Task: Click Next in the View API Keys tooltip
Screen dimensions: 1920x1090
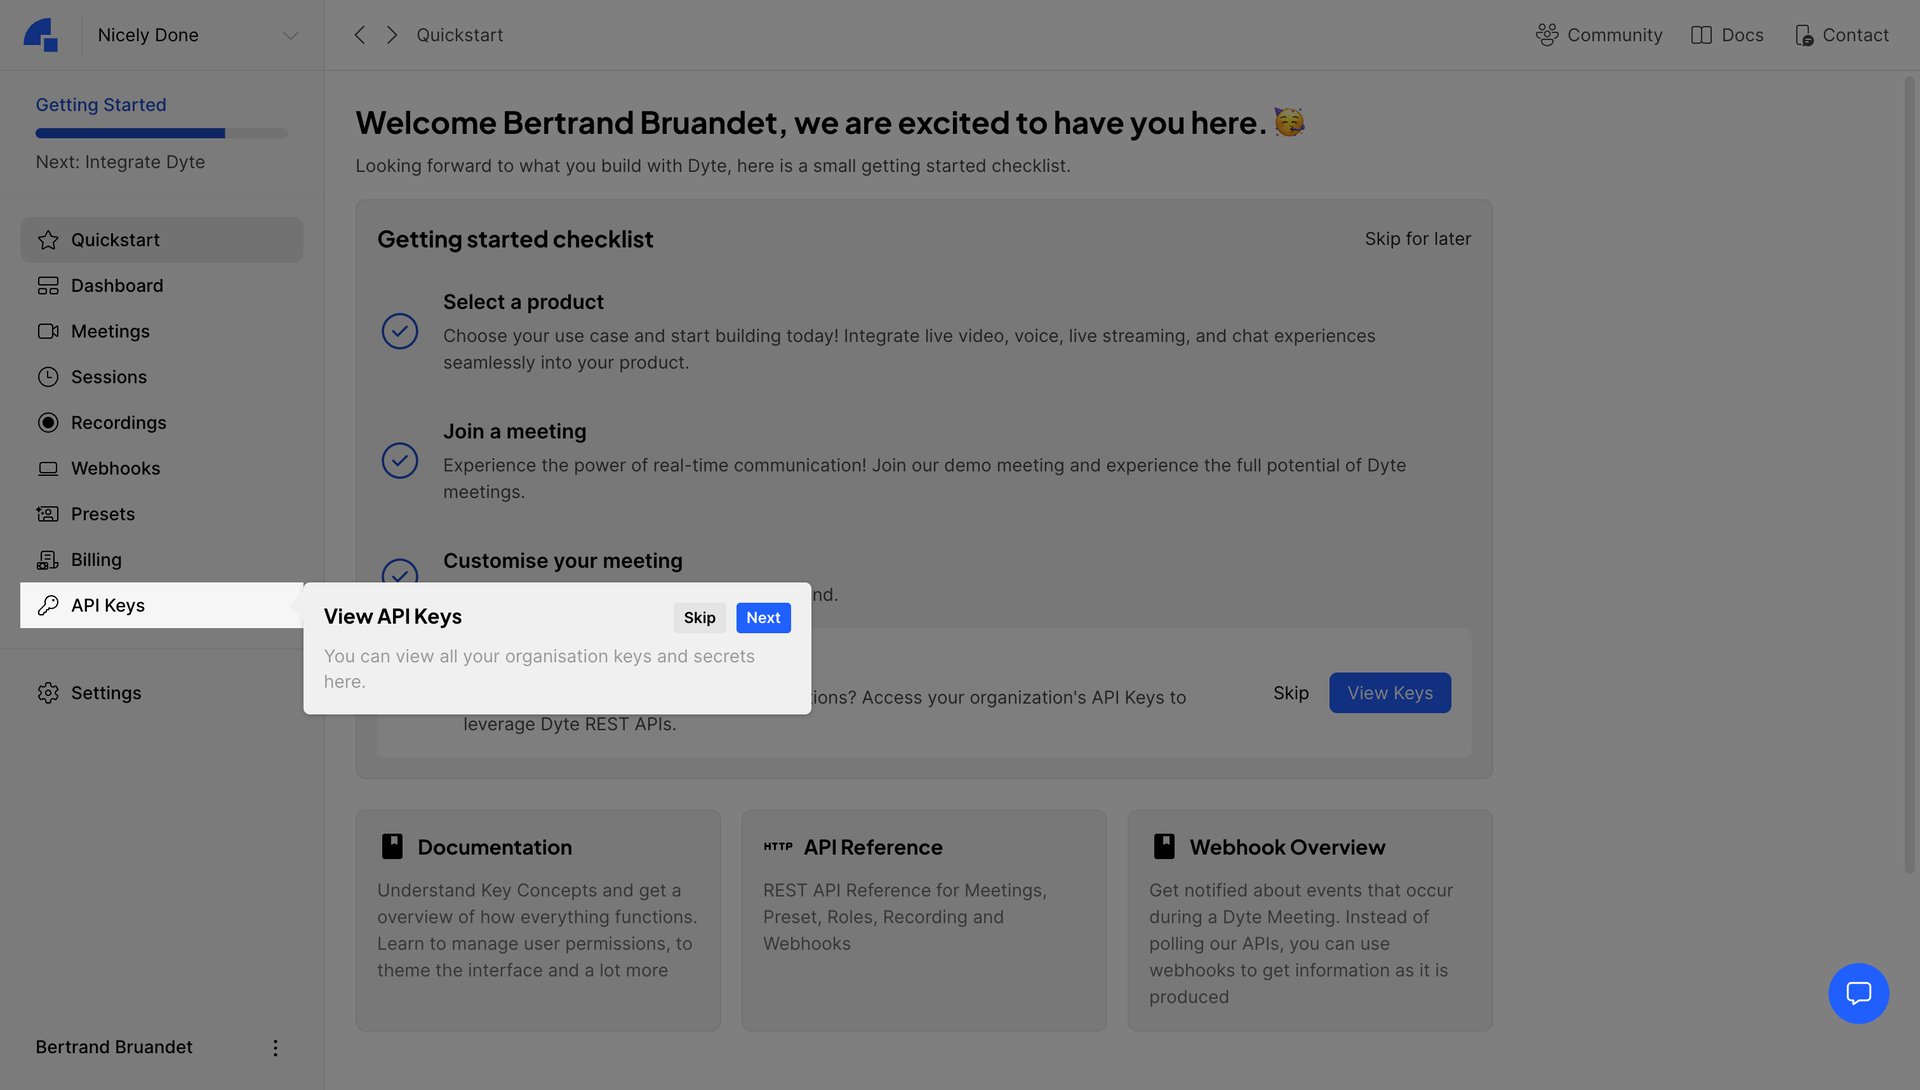Action: coord(763,618)
